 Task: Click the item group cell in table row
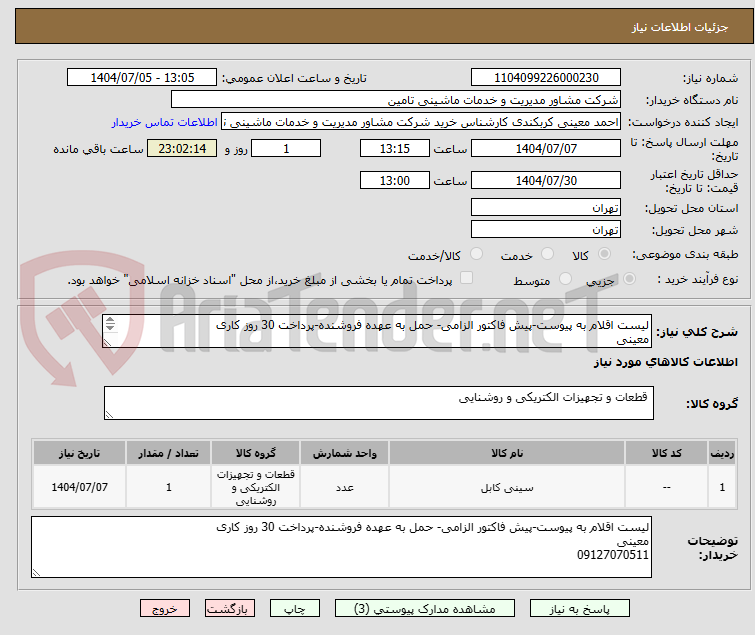pyautogui.click(x=255, y=487)
